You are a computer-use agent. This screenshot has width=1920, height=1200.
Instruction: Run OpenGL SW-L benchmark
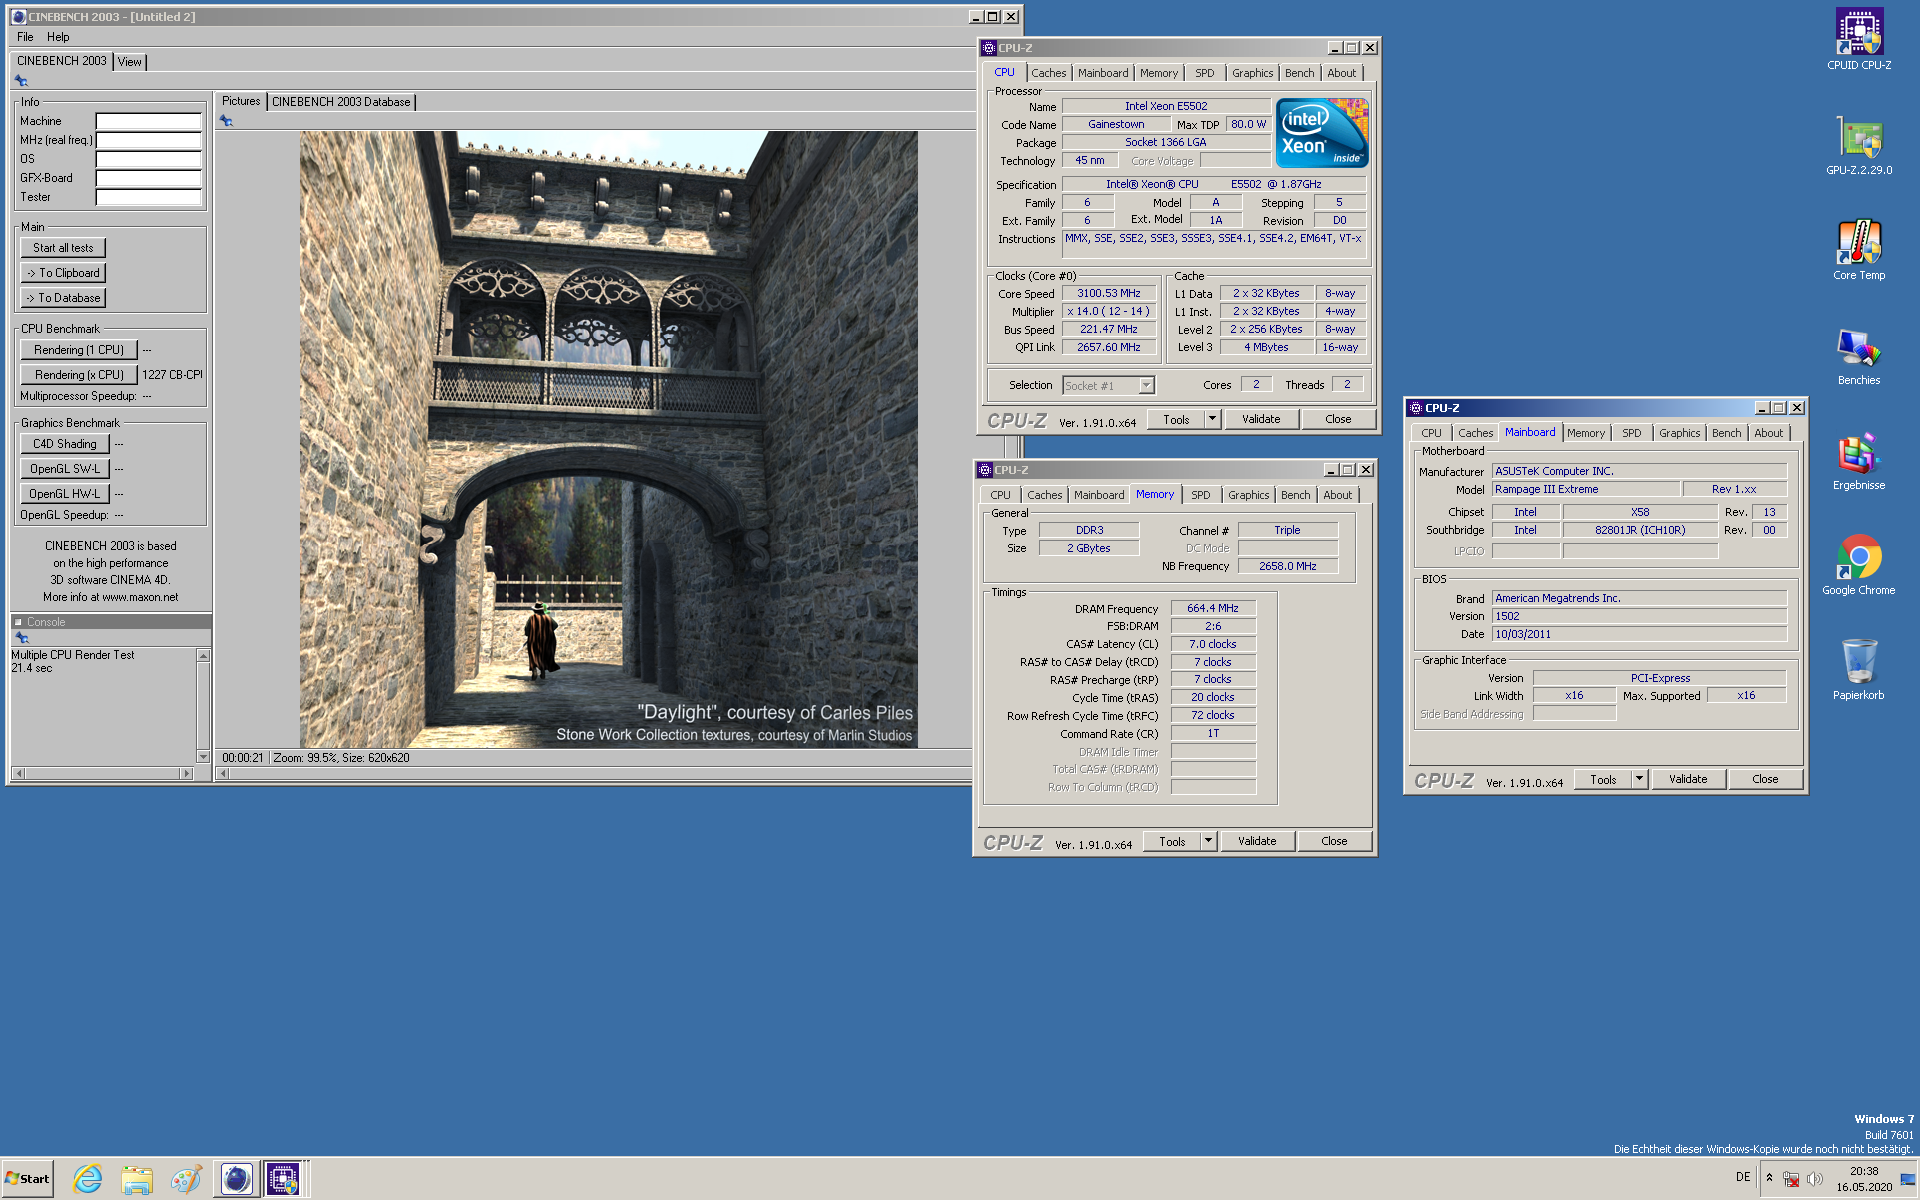coord(65,469)
